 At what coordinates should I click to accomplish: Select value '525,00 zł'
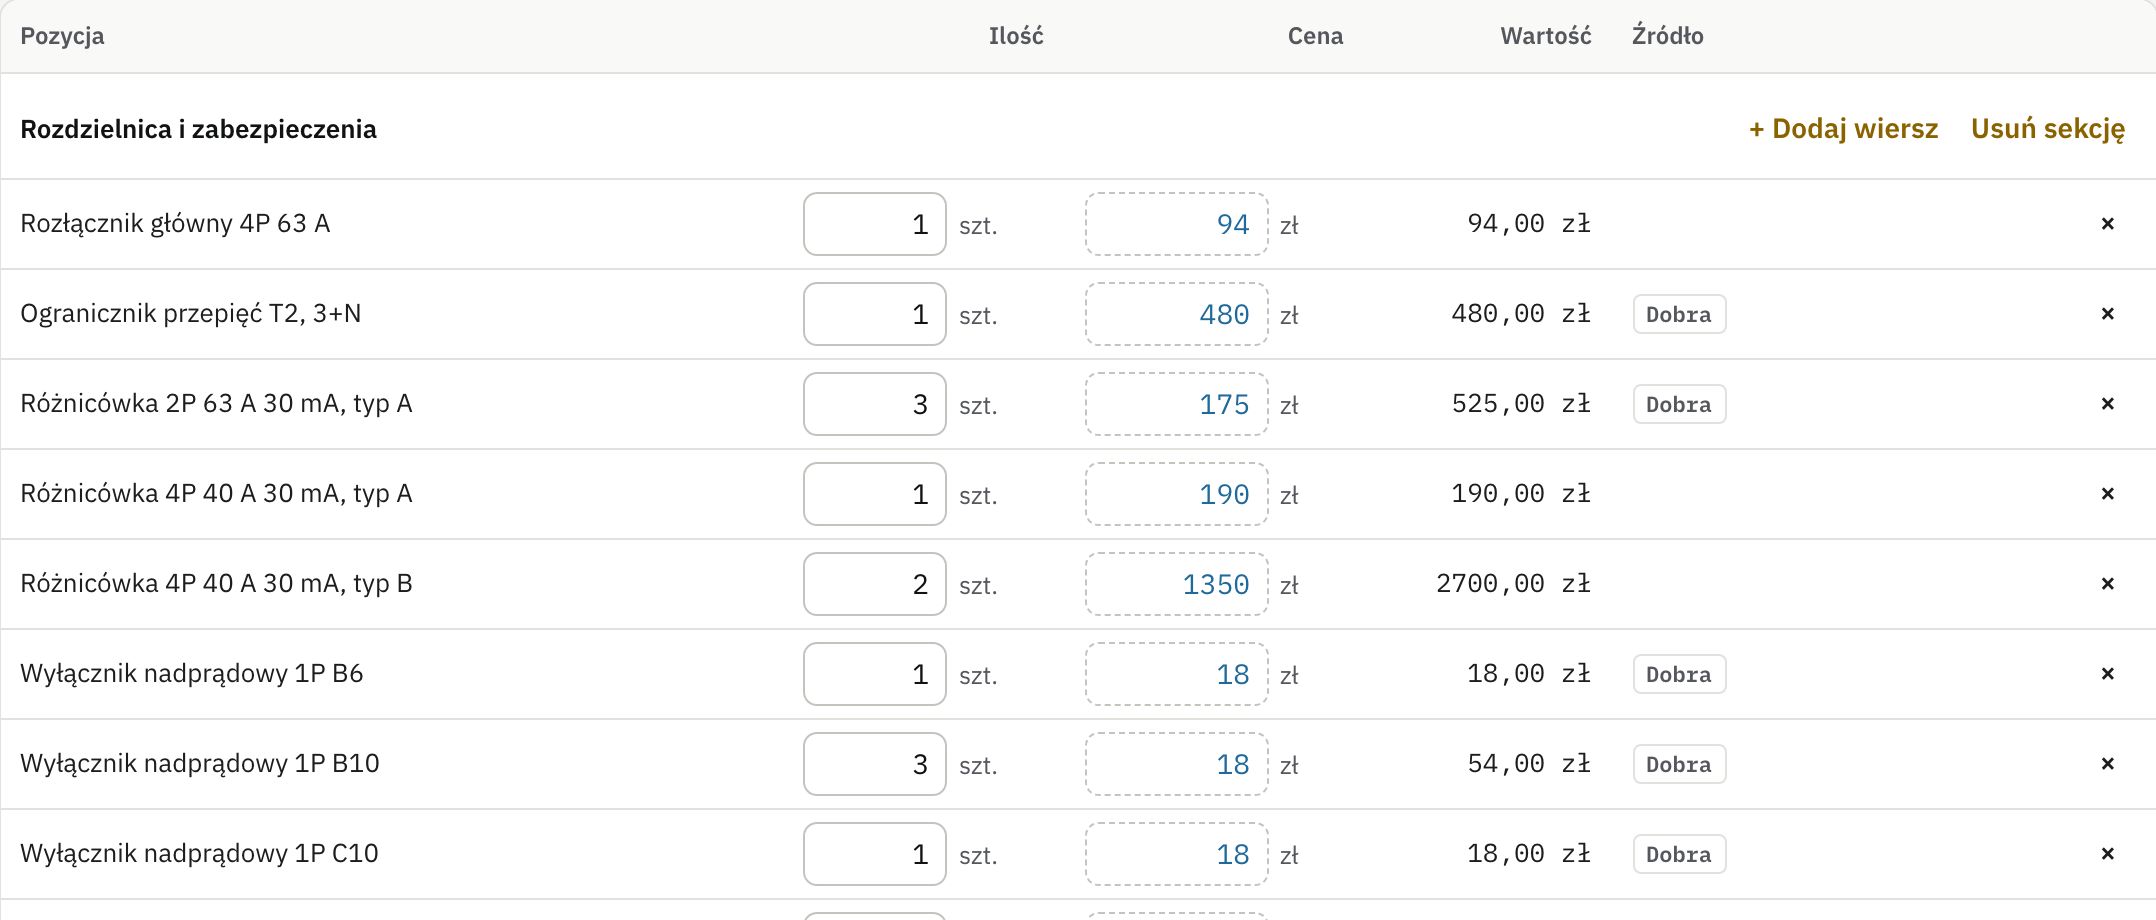[x=1521, y=404]
